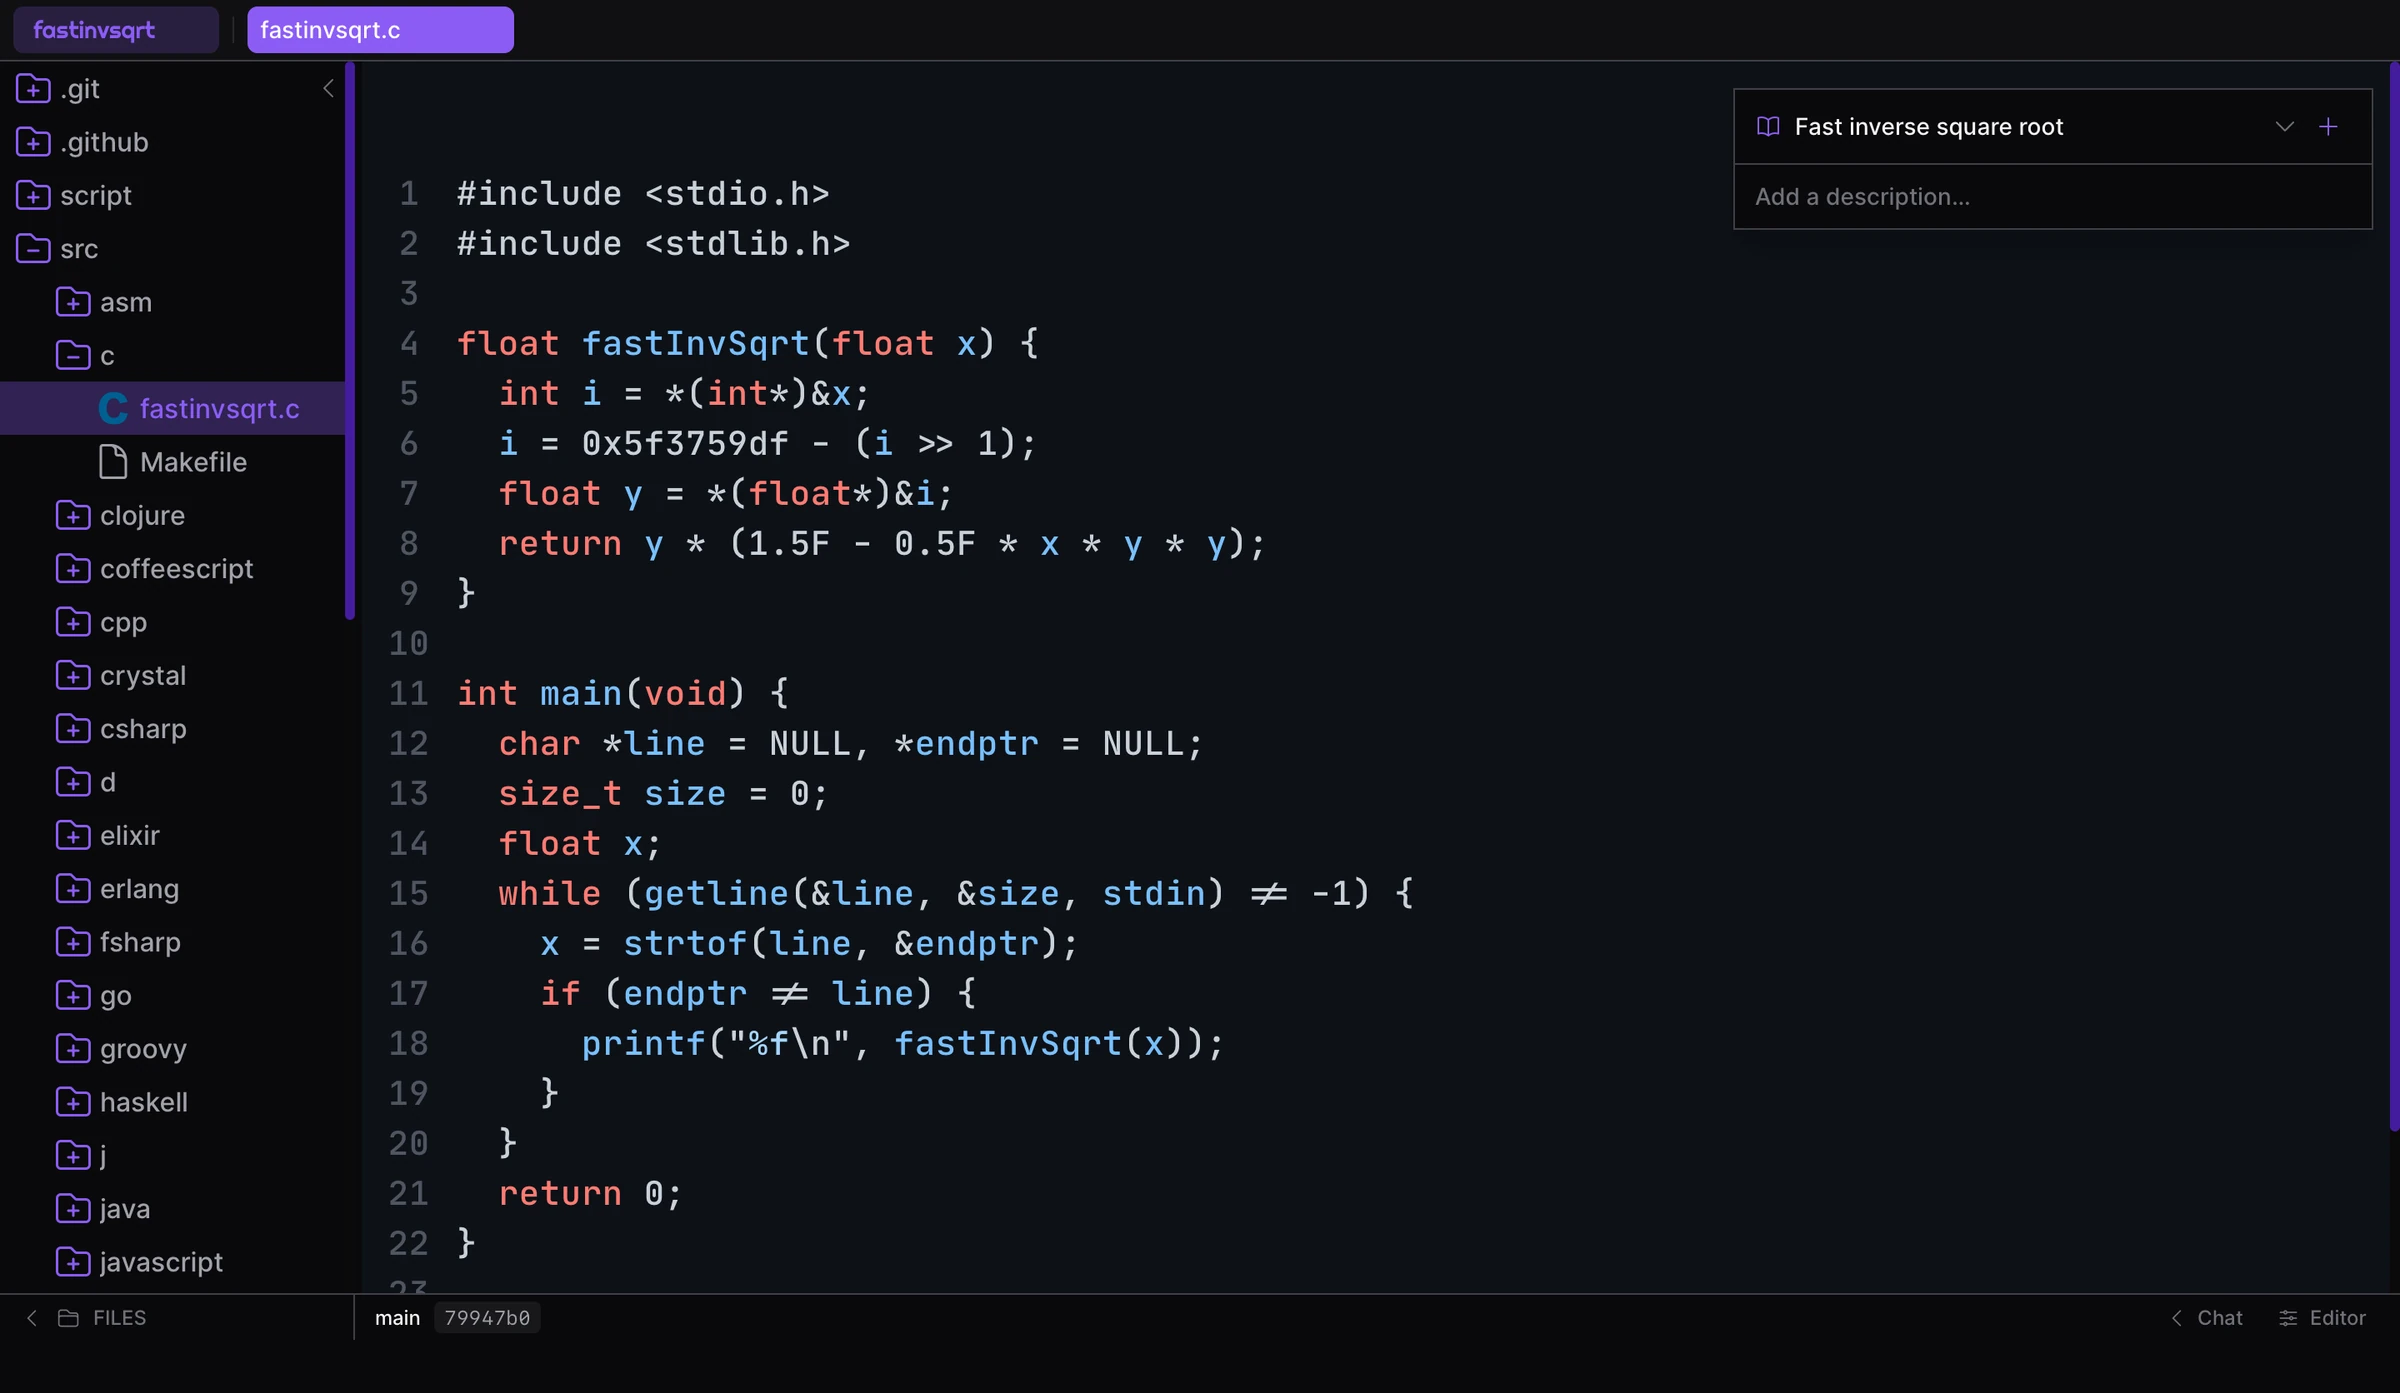
Task: Open the groovy folder
Action: 172,1048
